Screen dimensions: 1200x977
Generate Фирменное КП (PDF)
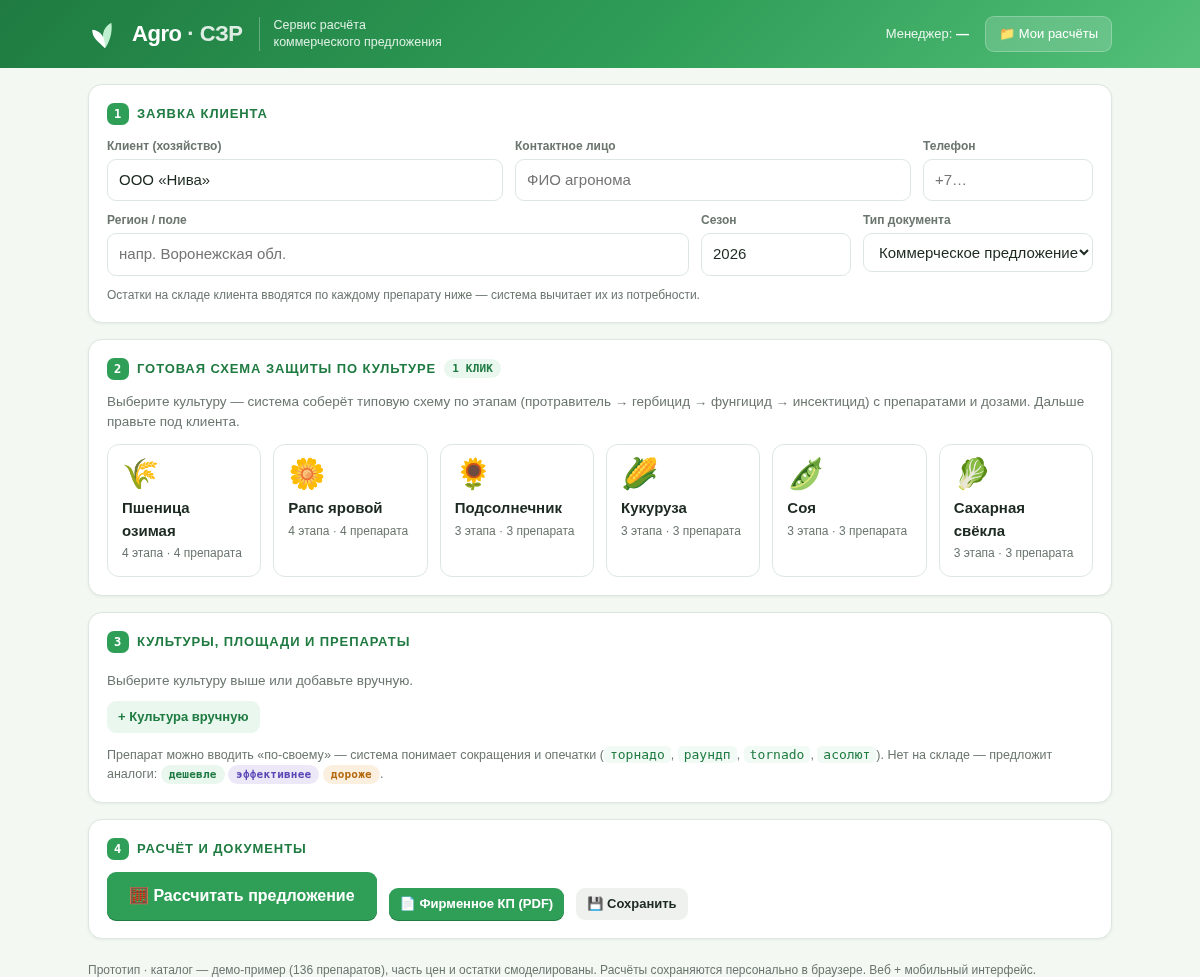[476, 904]
